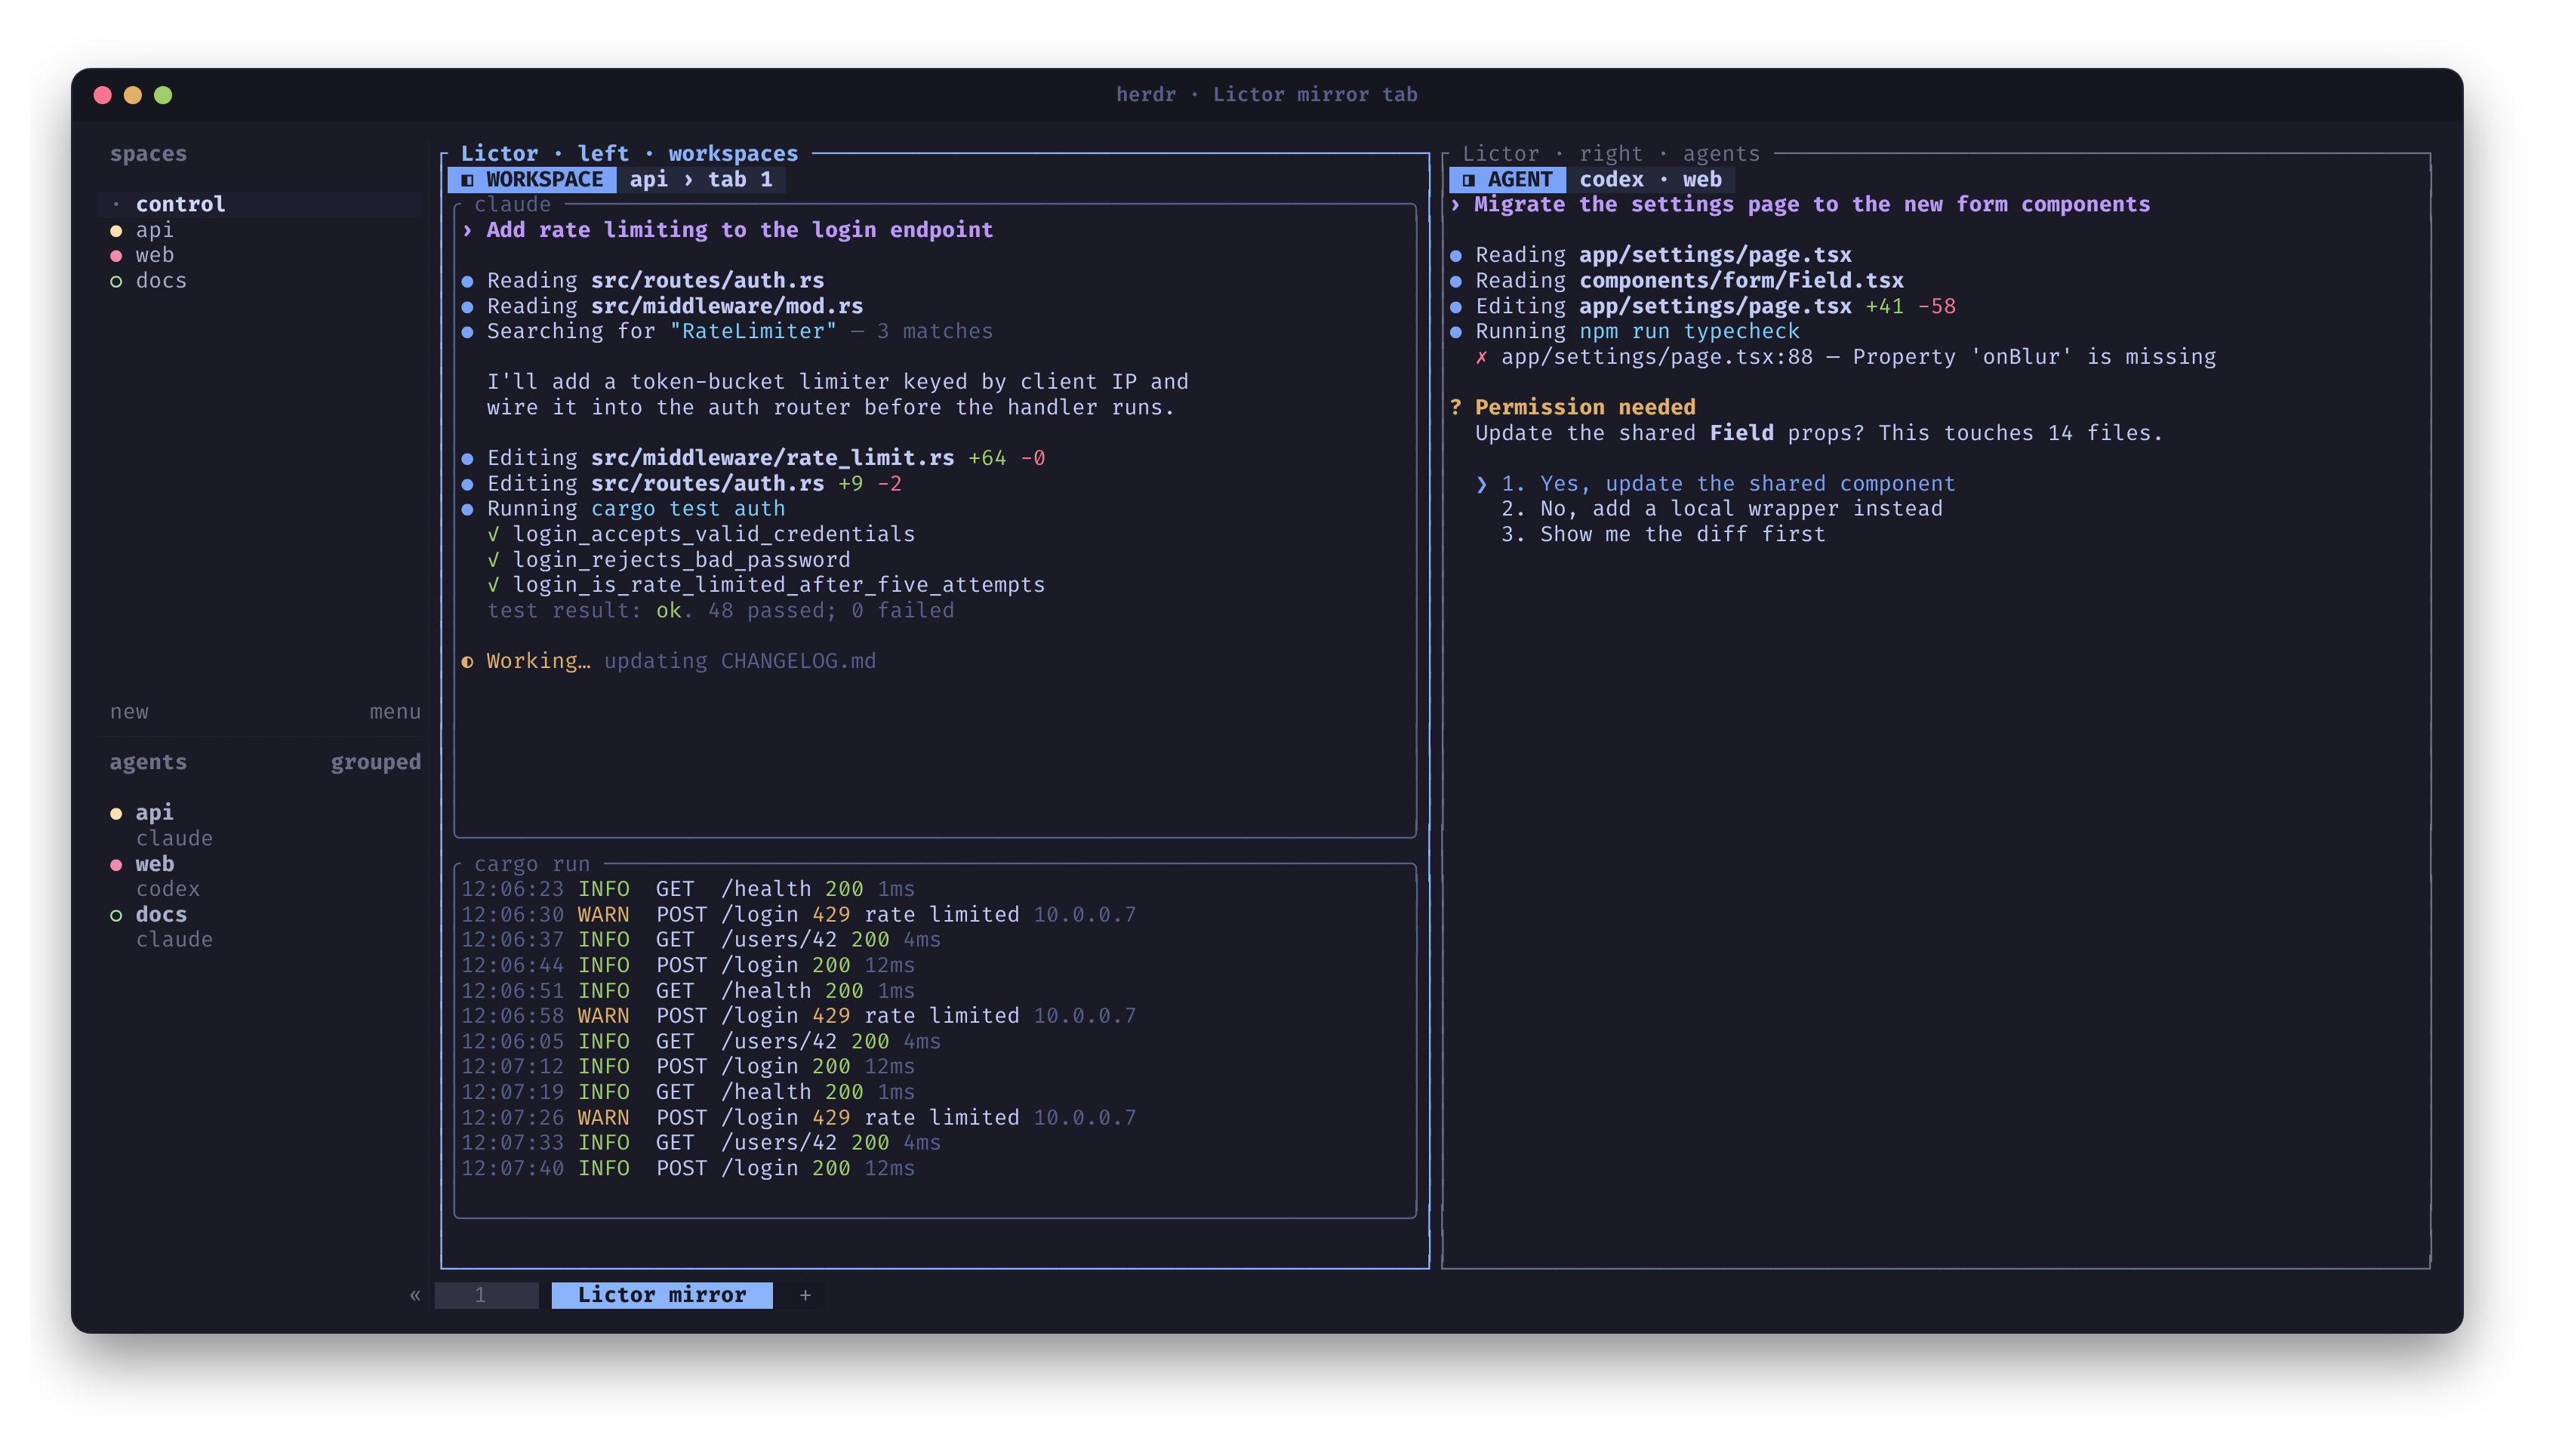Select the docs agent group
The height and width of the screenshot is (1456, 2559).
[161, 914]
